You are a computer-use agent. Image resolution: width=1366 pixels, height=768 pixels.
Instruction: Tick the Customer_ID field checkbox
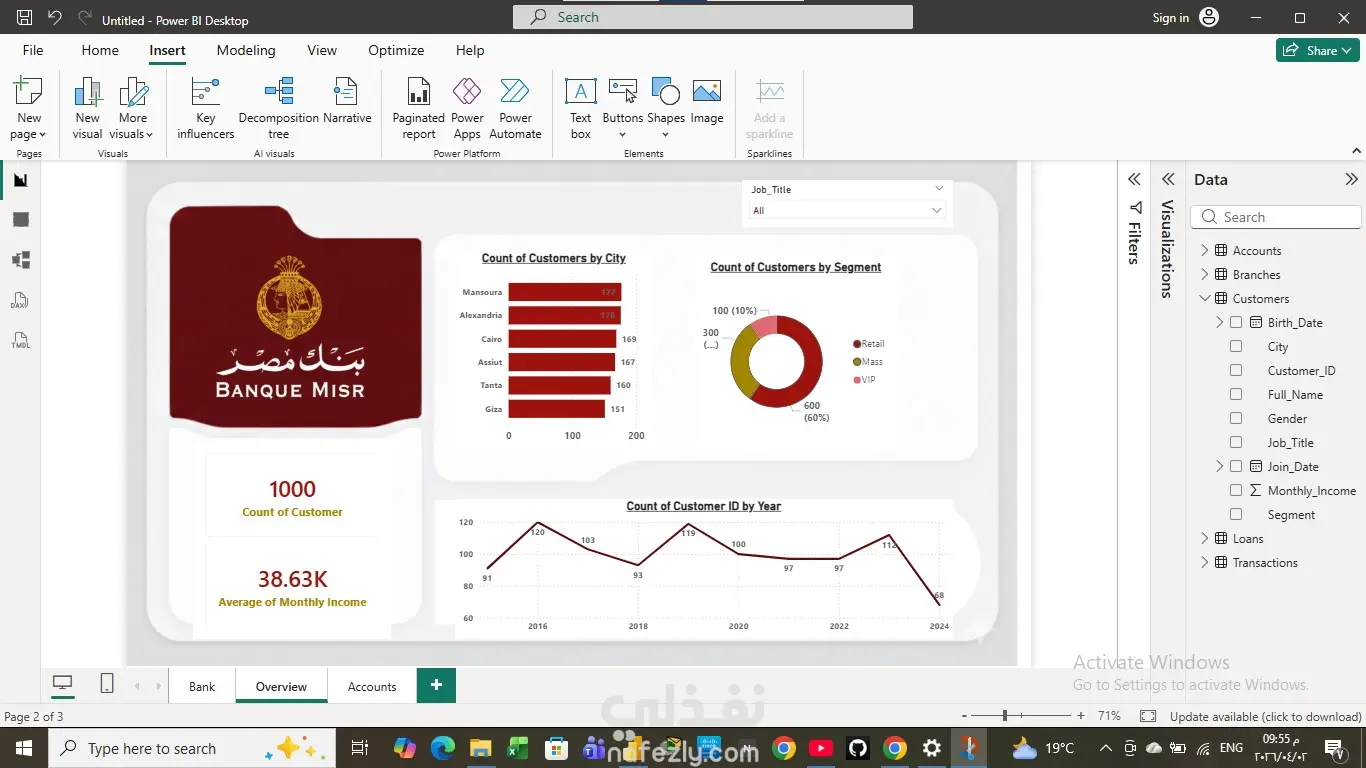(x=1236, y=371)
